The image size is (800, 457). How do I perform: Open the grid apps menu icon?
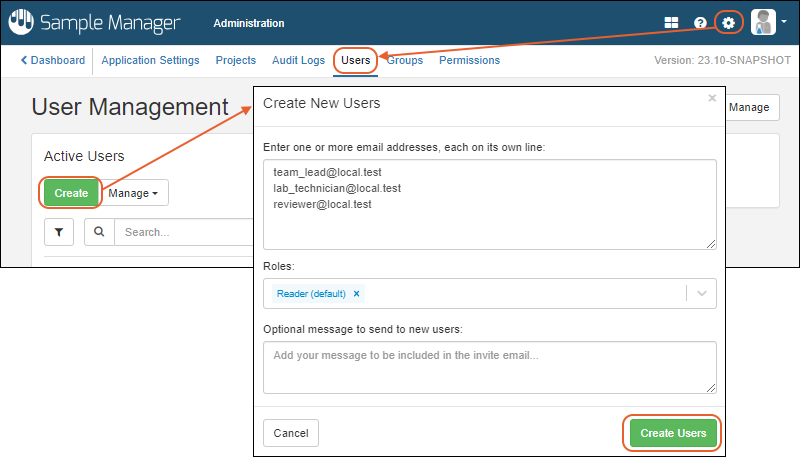click(671, 23)
